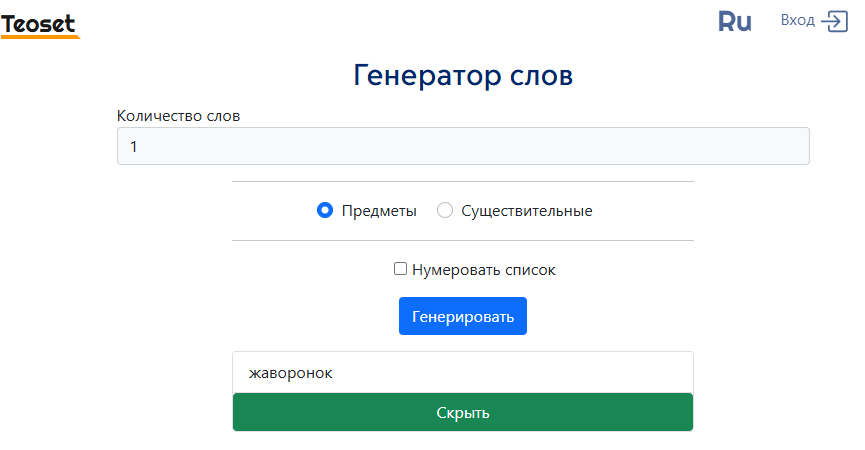Click the white result box around жаворонок
Image resolution: width=865 pixels, height=450 pixels.
[463, 372]
